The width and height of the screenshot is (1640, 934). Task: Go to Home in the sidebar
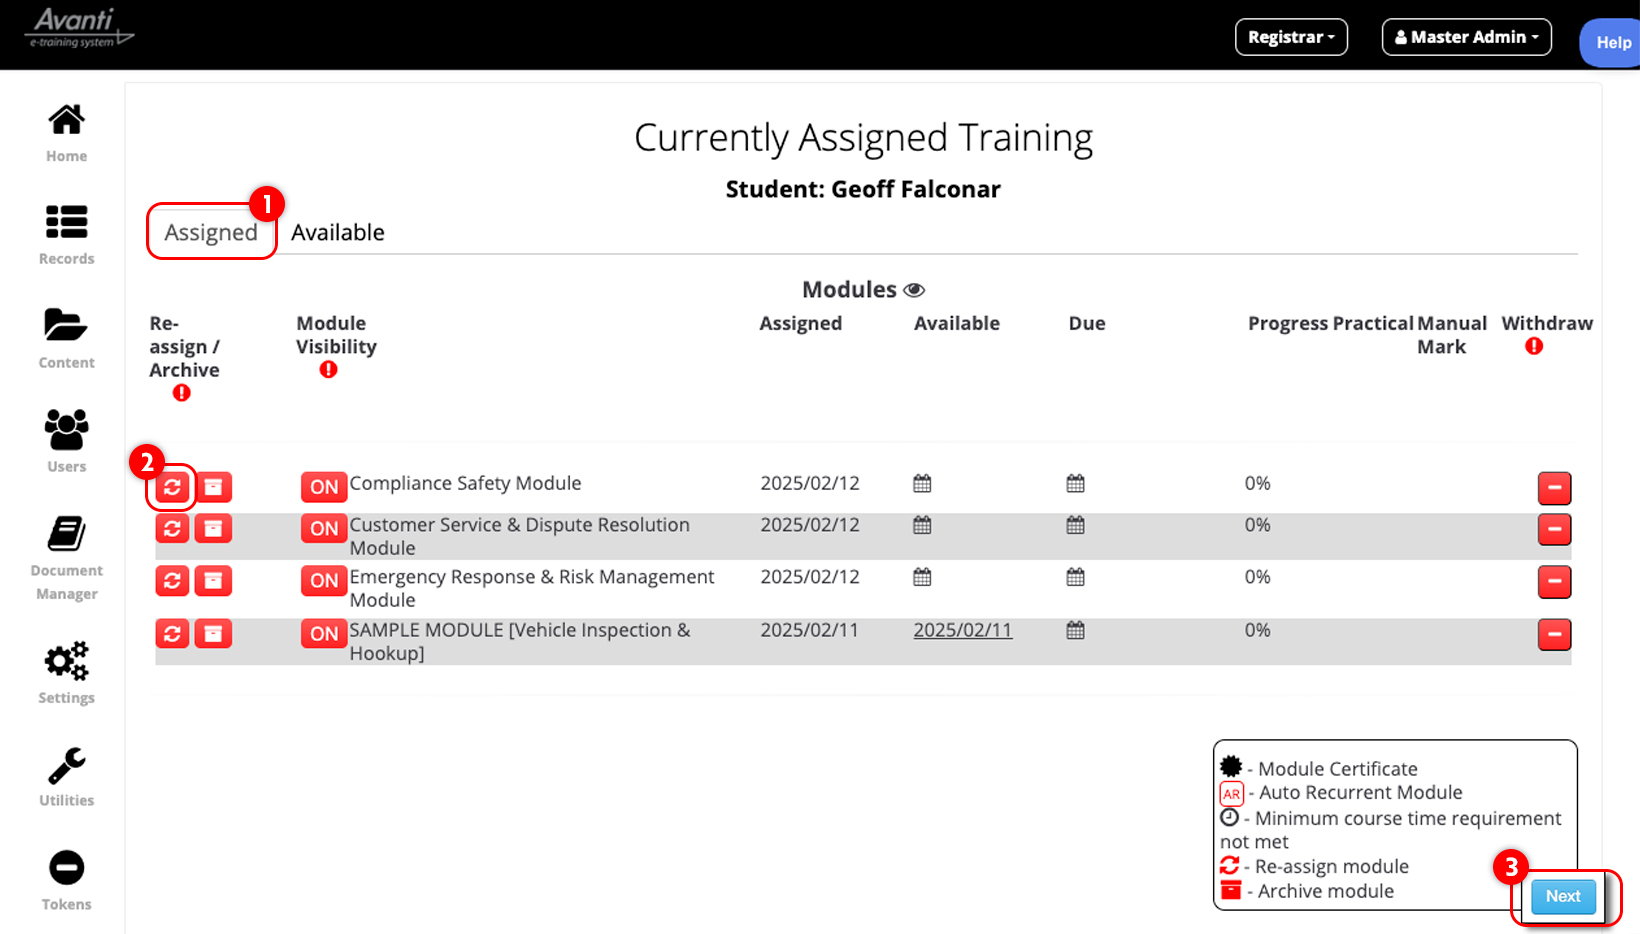pyautogui.click(x=66, y=133)
